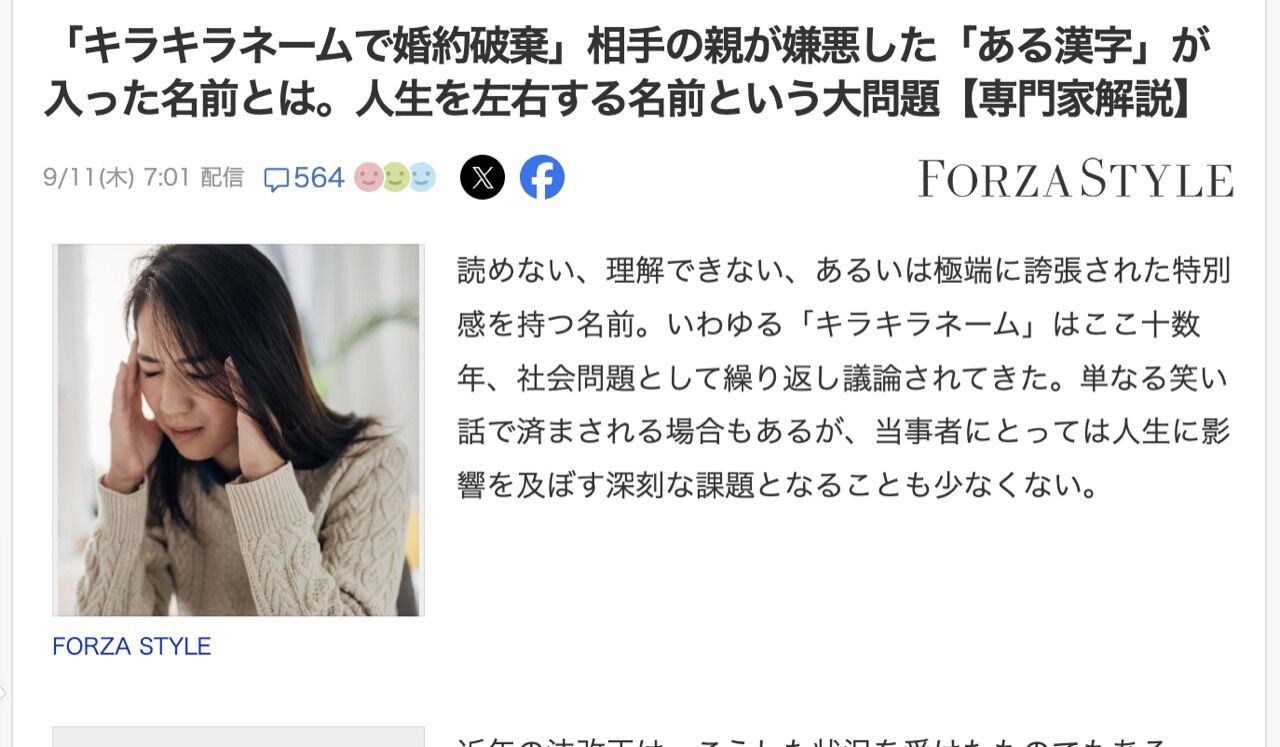Select the pink smiley reaction face

point(368,178)
